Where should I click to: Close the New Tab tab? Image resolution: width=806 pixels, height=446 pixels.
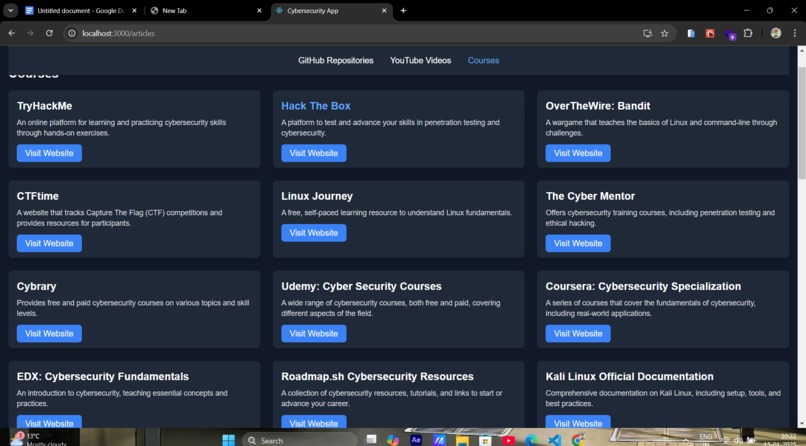pyautogui.click(x=259, y=10)
